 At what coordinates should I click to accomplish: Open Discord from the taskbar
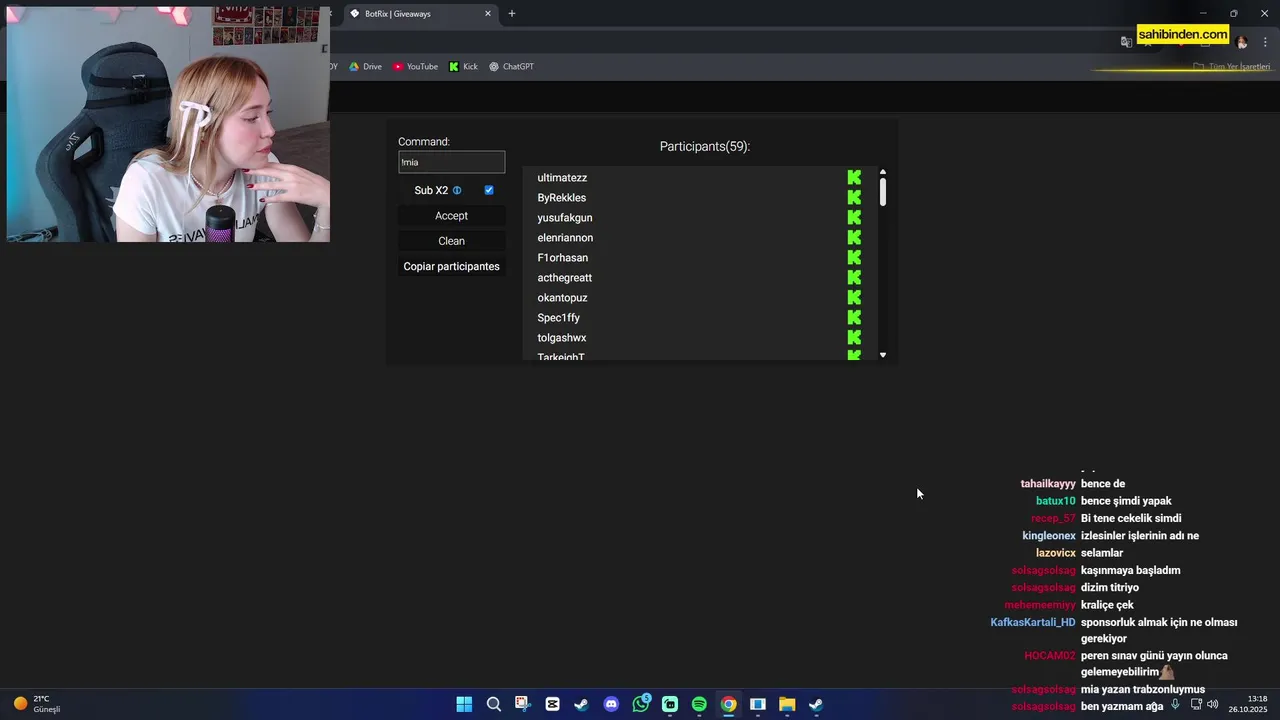611,704
